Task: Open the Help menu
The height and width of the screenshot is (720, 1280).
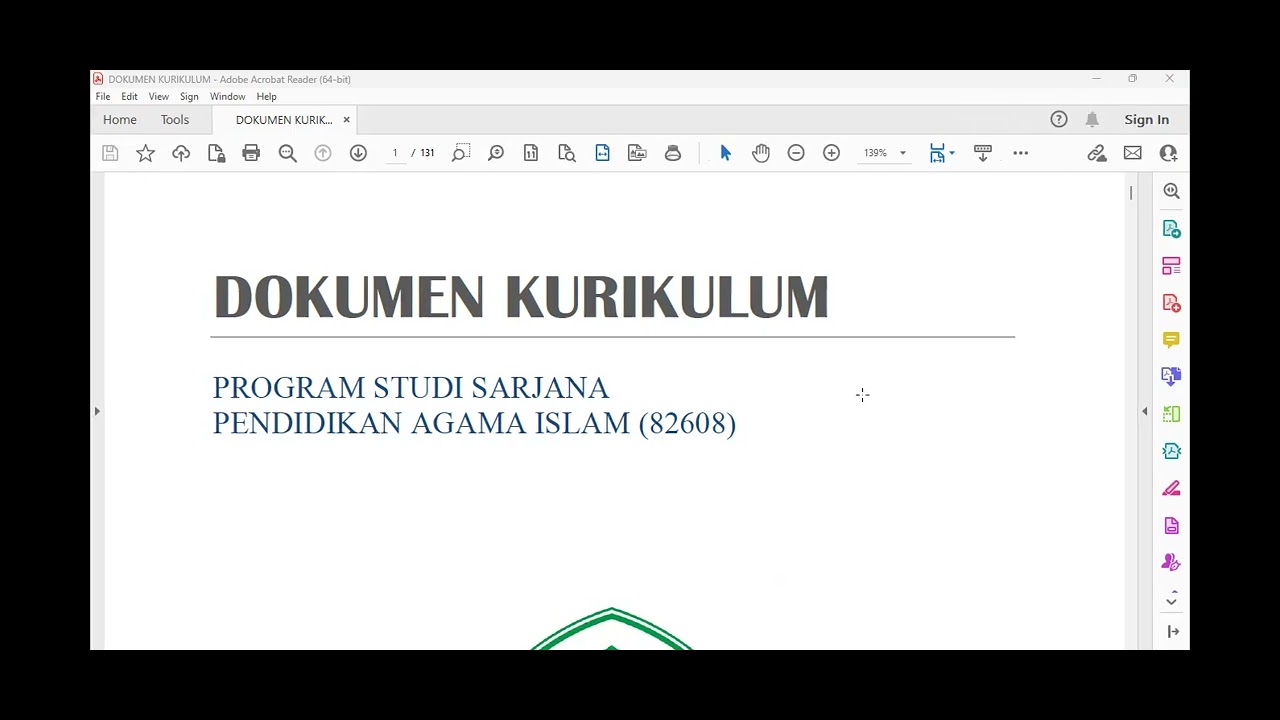Action: coord(266,97)
